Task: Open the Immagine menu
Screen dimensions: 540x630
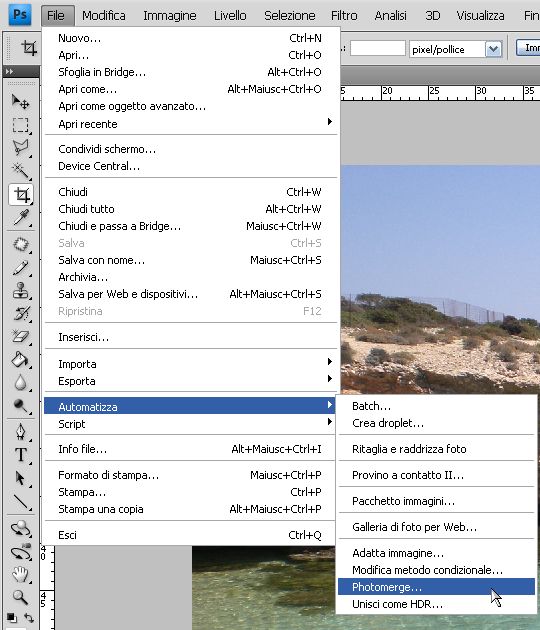Action: click(x=170, y=16)
